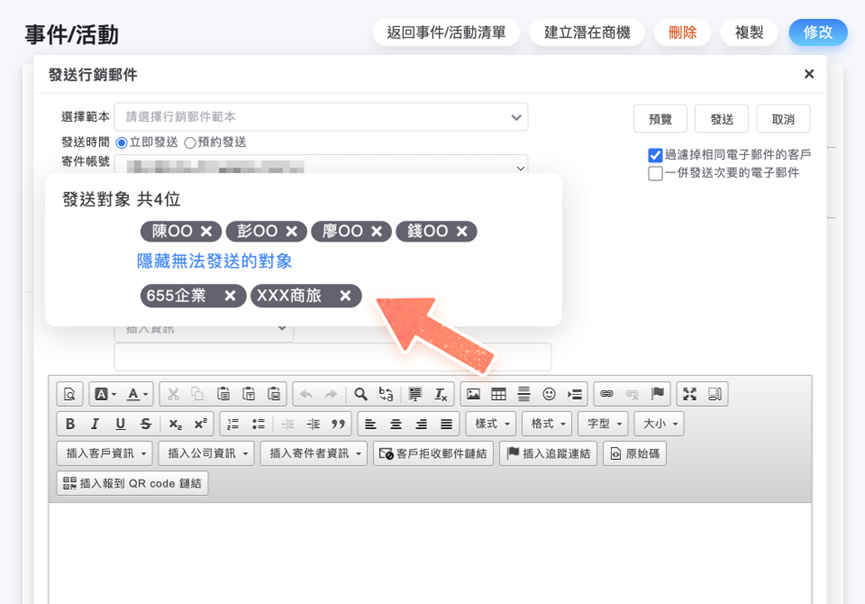Click the insert link icon
This screenshot has height=604, width=865.
click(606, 394)
